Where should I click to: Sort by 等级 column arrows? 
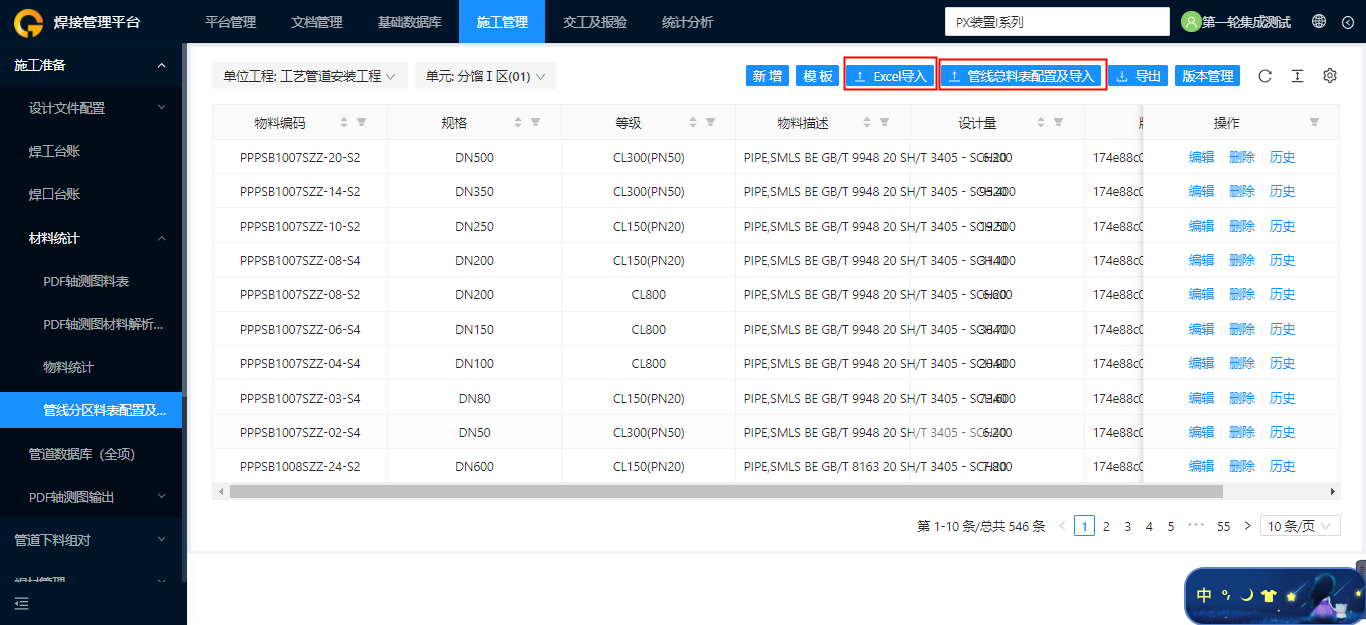[693, 122]
